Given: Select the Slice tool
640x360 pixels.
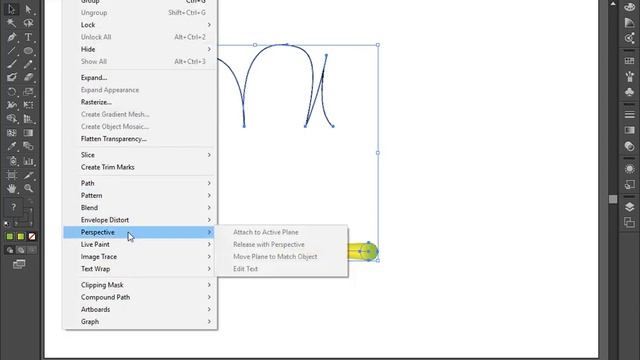Looking at the screenshot, I should point(28,176).
